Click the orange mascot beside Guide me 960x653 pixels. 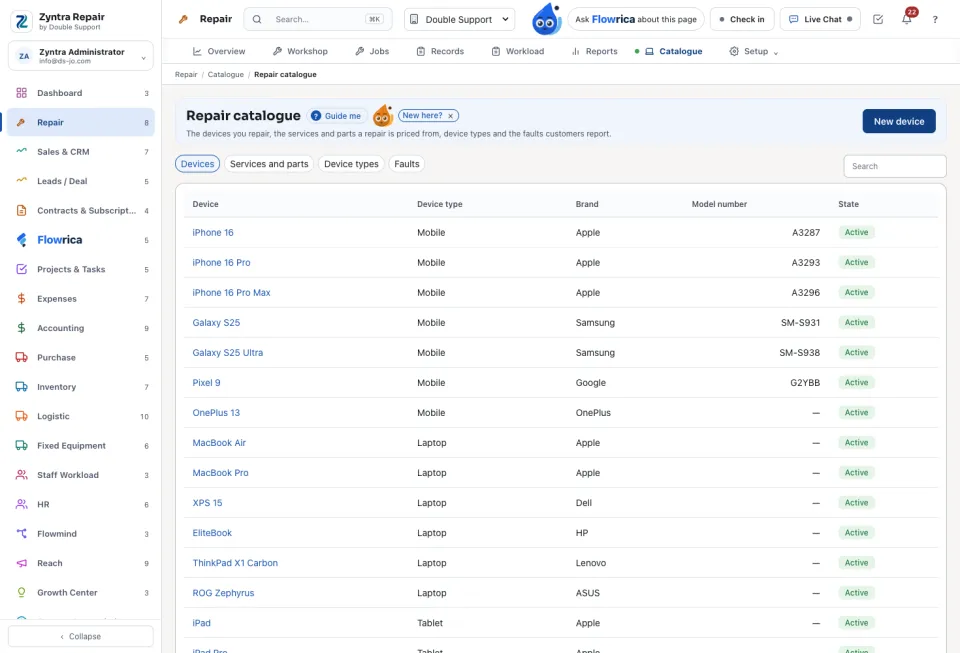coord(383,115)
